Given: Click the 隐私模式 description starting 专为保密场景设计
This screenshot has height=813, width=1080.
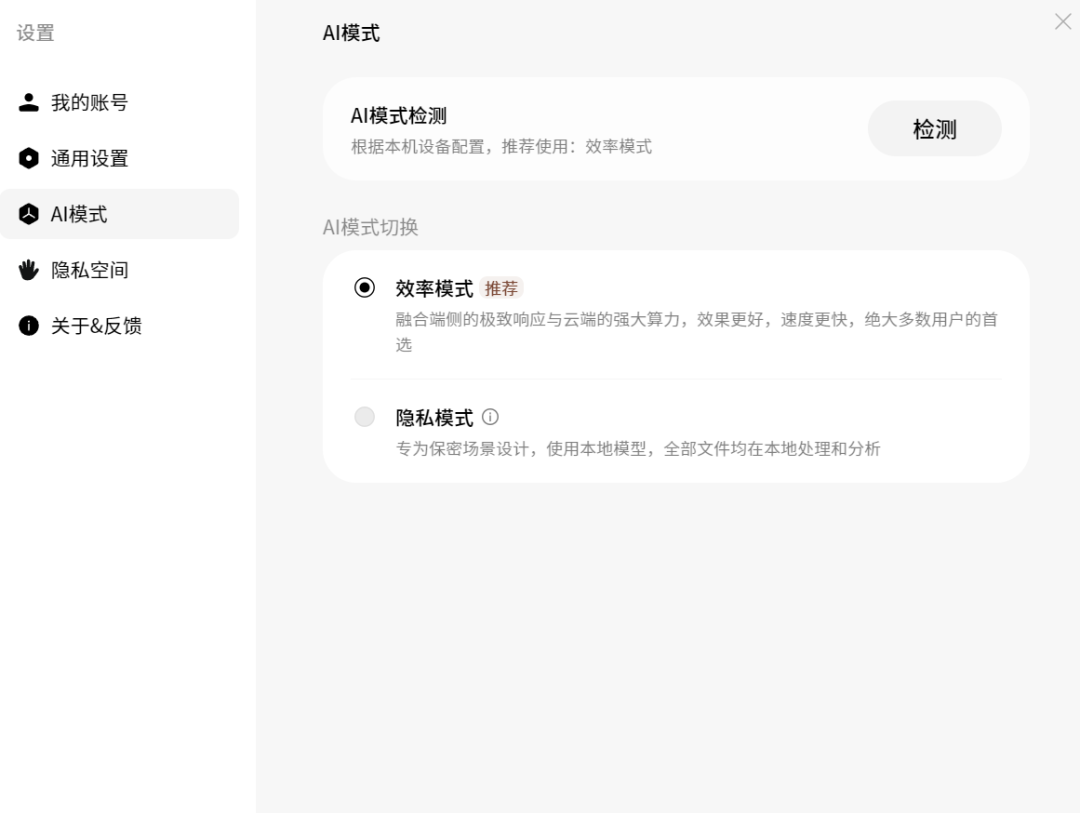Looking at the screenshot, I should (638, 449).
